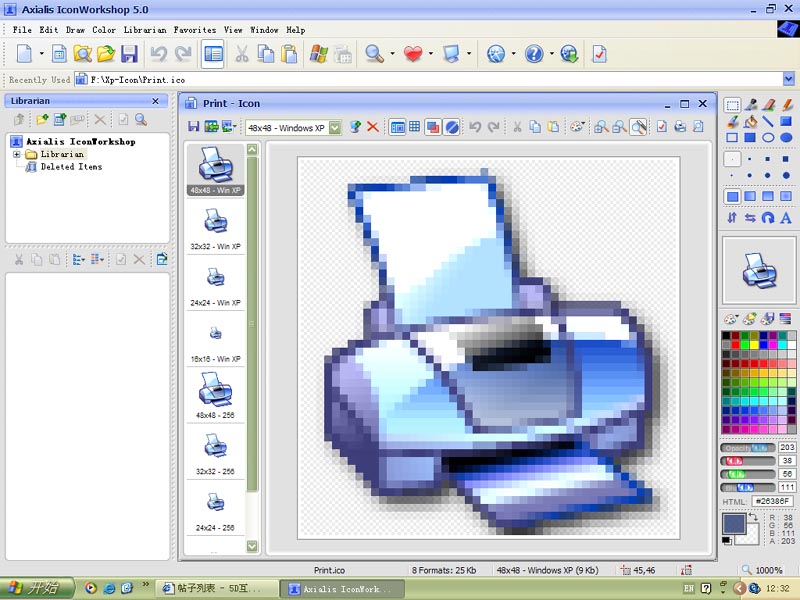Open the help question mark dropdown arrow

552,54
